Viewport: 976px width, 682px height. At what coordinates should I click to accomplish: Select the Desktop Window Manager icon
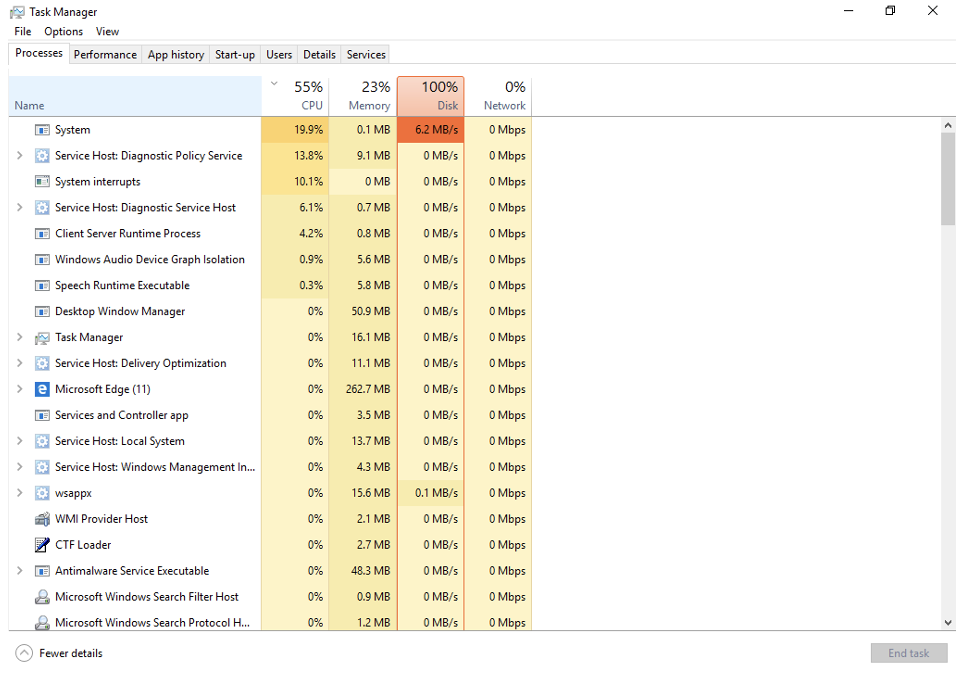point(42,311)
